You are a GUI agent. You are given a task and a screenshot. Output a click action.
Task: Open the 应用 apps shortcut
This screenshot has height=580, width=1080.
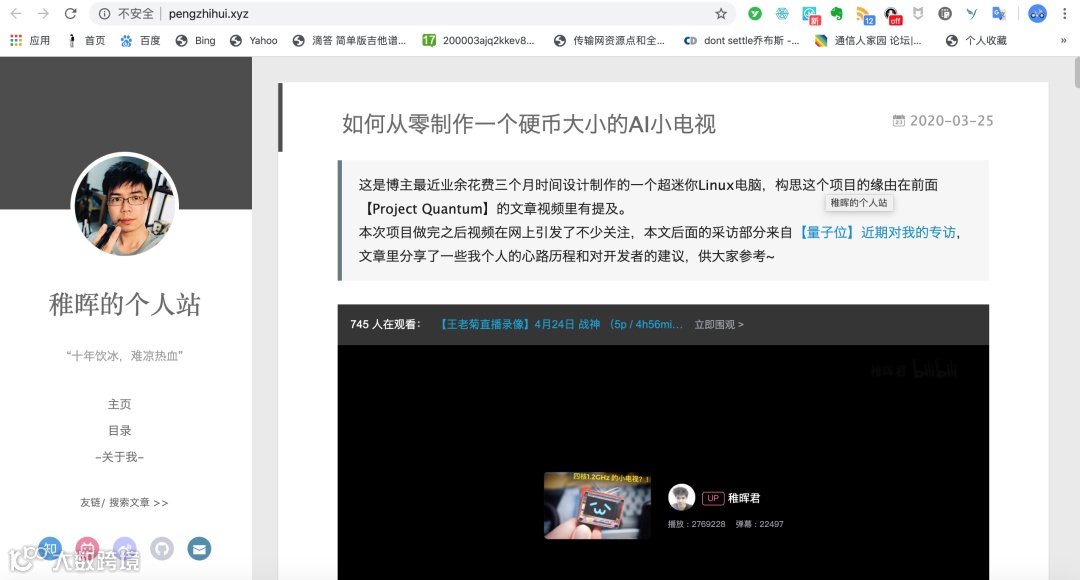(30, 41)
